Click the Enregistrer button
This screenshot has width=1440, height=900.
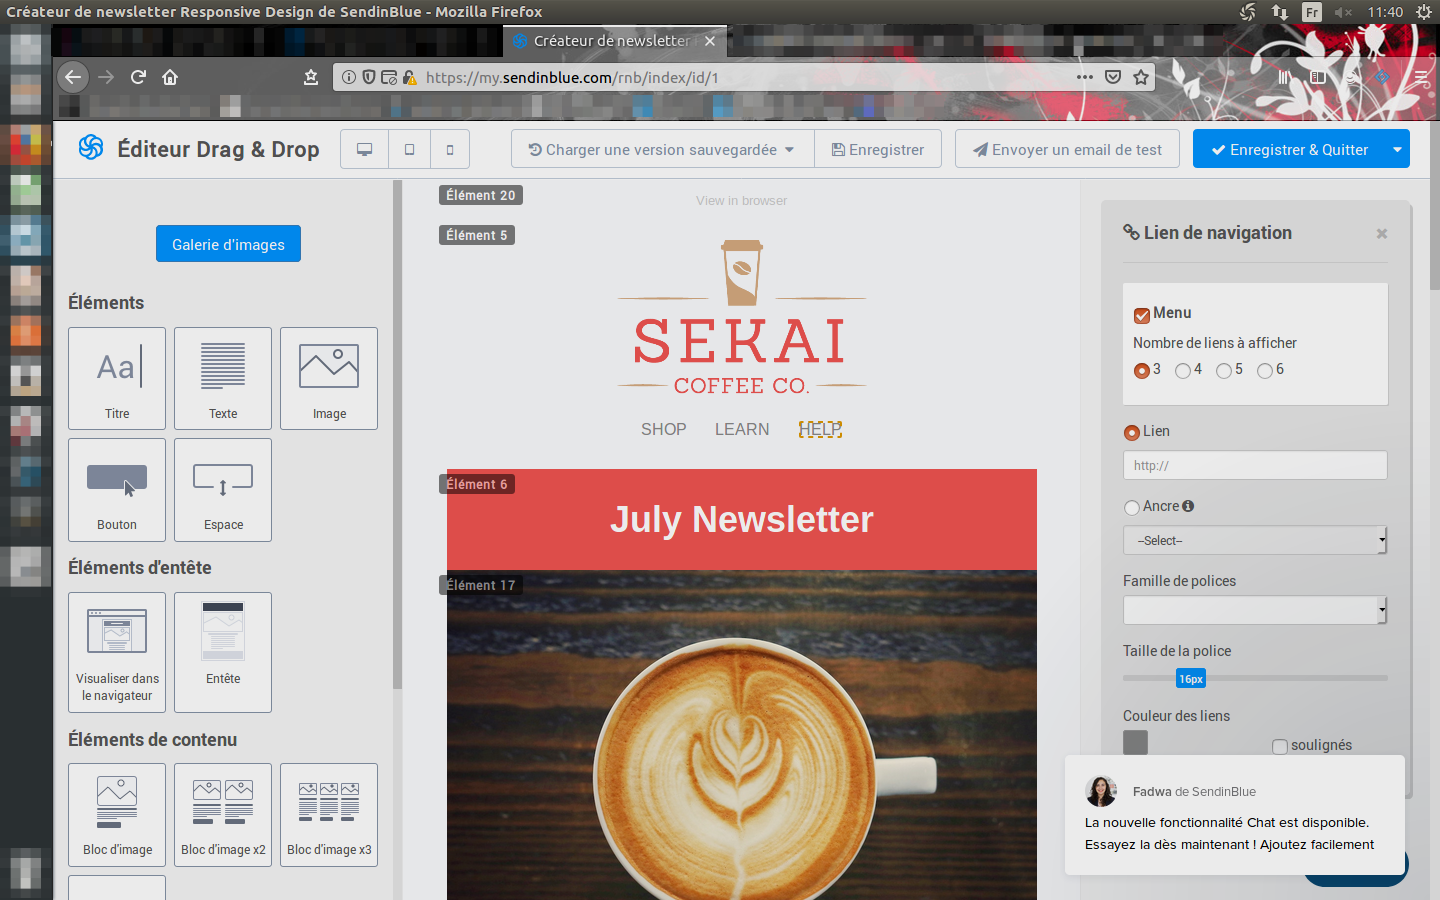point(878,149)
